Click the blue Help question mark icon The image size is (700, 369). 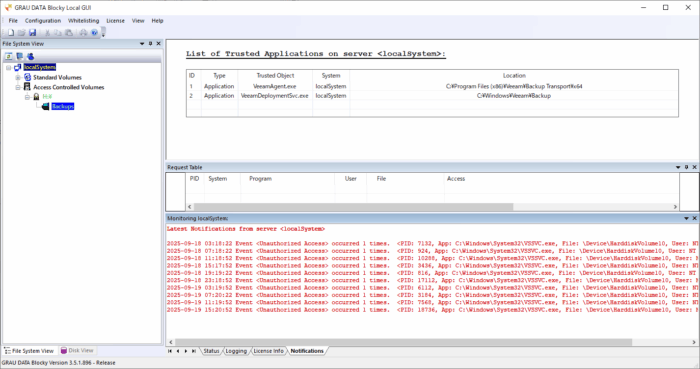point(94,33)
